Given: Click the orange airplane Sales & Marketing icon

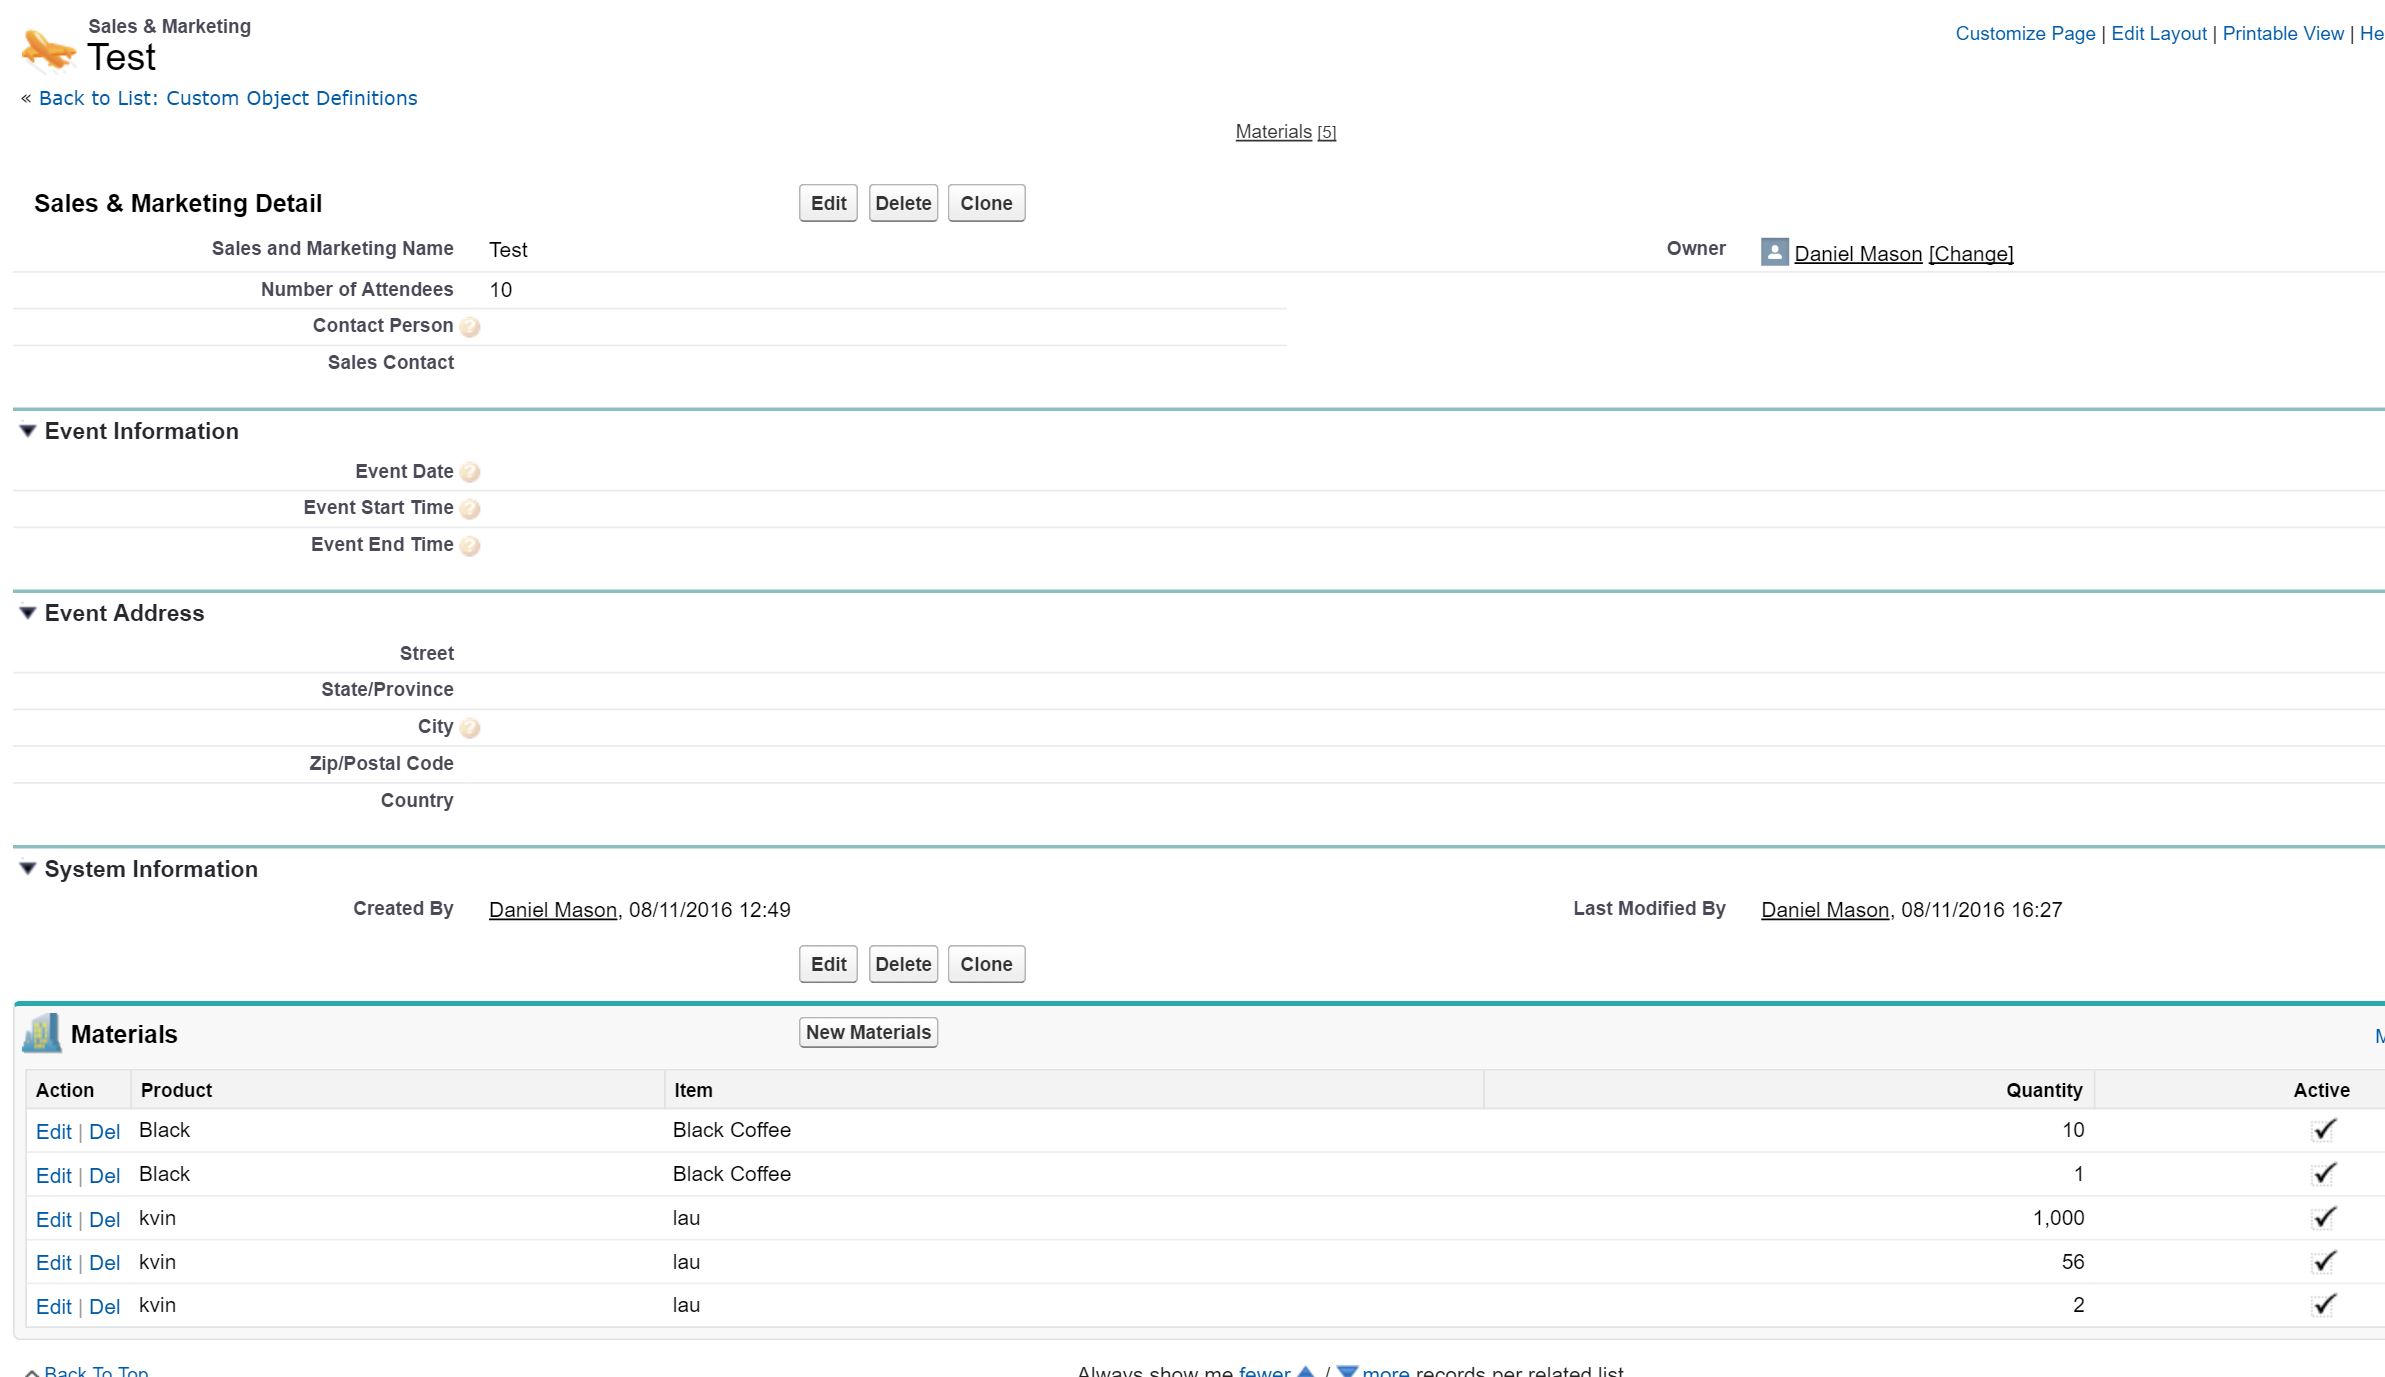Looking at the screenshot, I should coord(48,50).
